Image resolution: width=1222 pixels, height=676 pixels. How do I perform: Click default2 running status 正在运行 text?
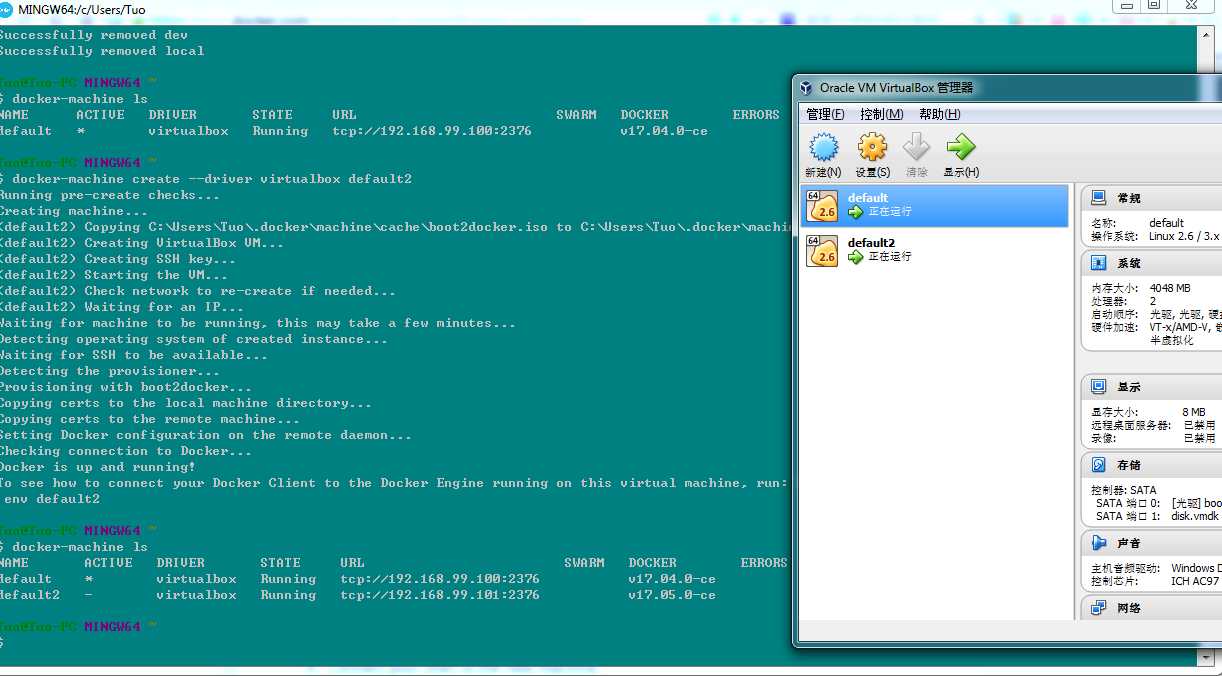click(x=890, y=257)
